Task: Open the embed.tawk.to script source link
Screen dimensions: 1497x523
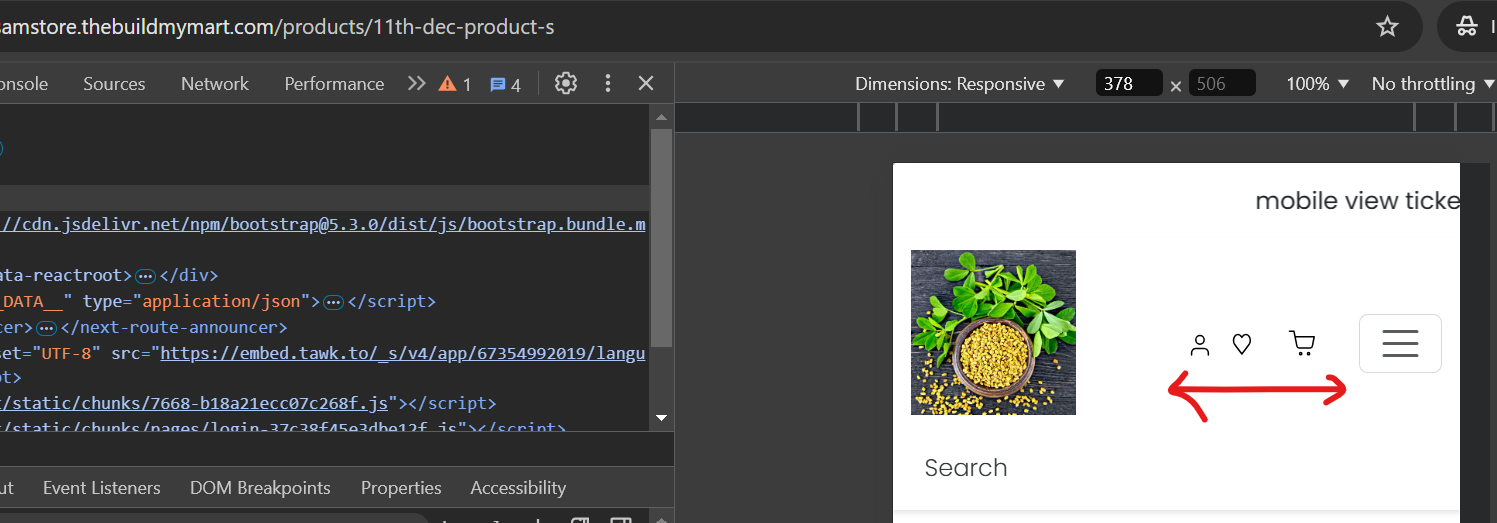Action: click(x=403, y=353)
